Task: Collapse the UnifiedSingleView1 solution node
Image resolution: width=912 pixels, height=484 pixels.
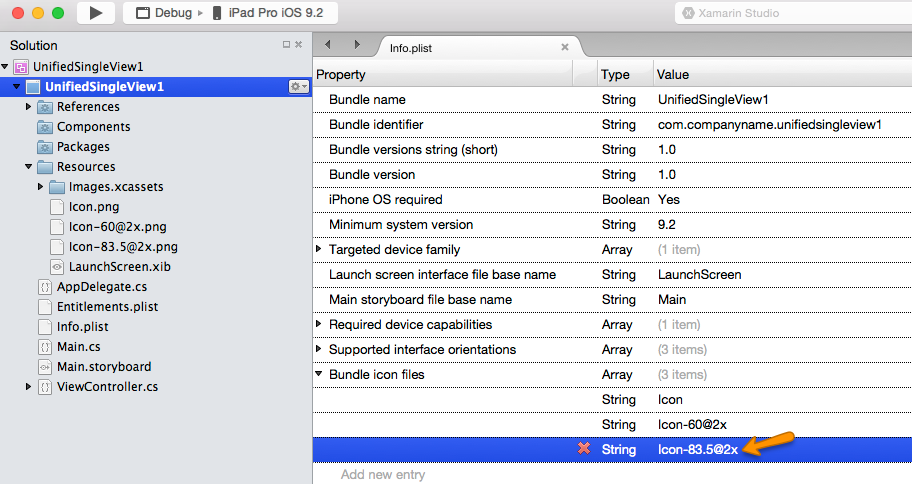Action: click(x=5, y=66)
